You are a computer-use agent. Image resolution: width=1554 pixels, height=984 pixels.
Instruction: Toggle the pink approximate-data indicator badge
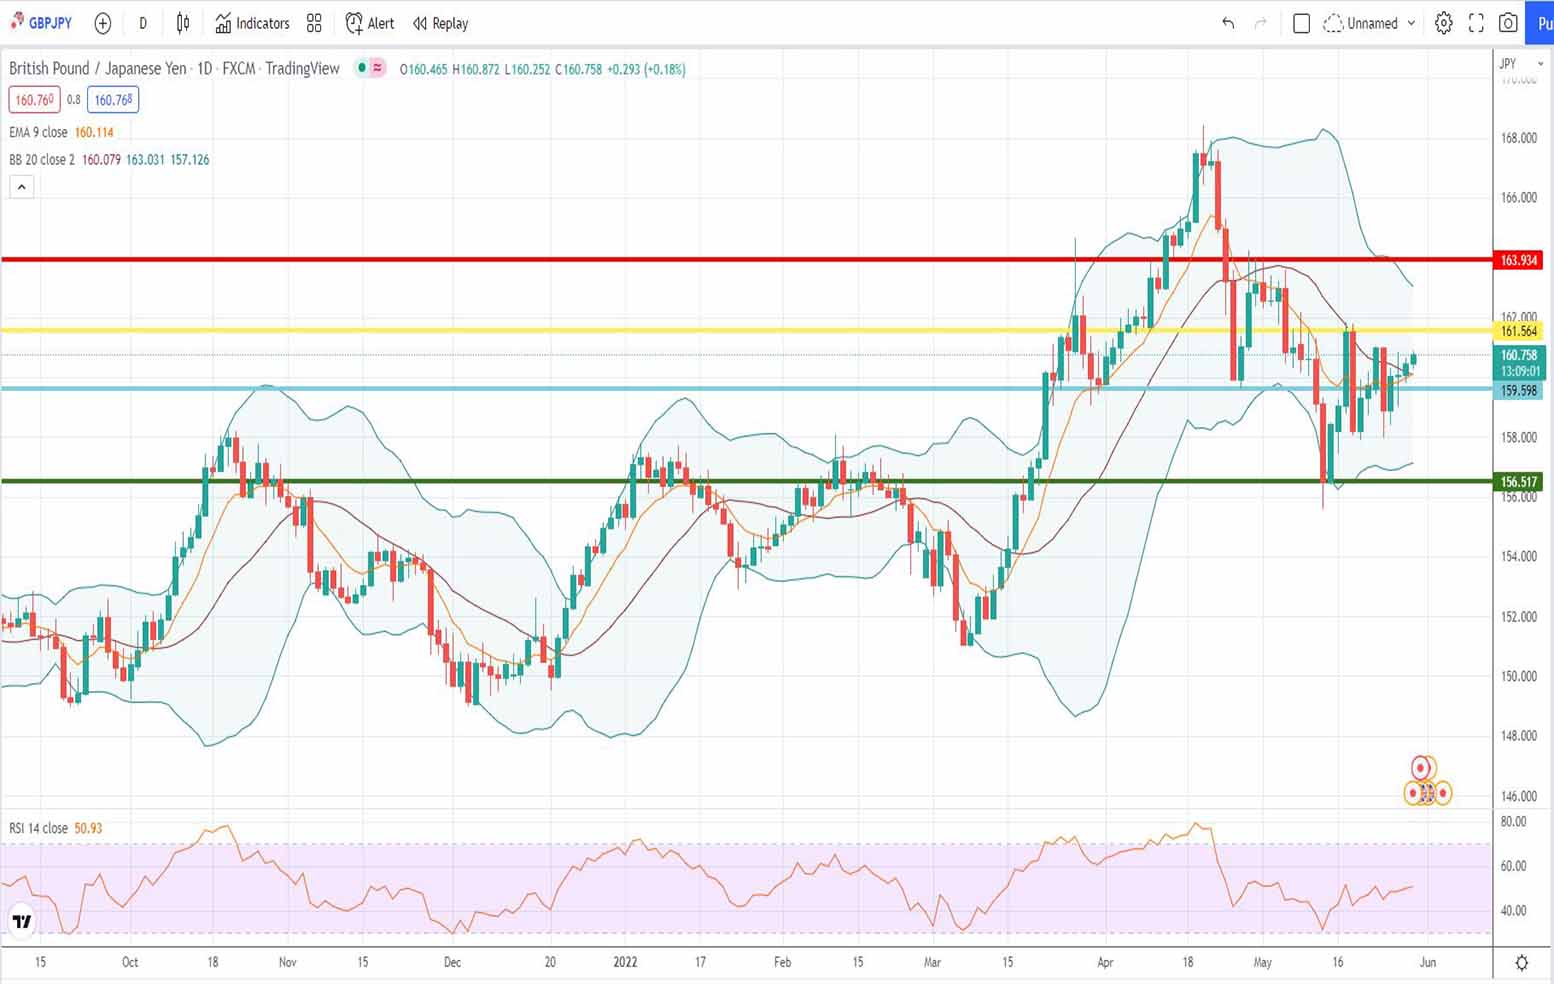click(x=378, y=69)
